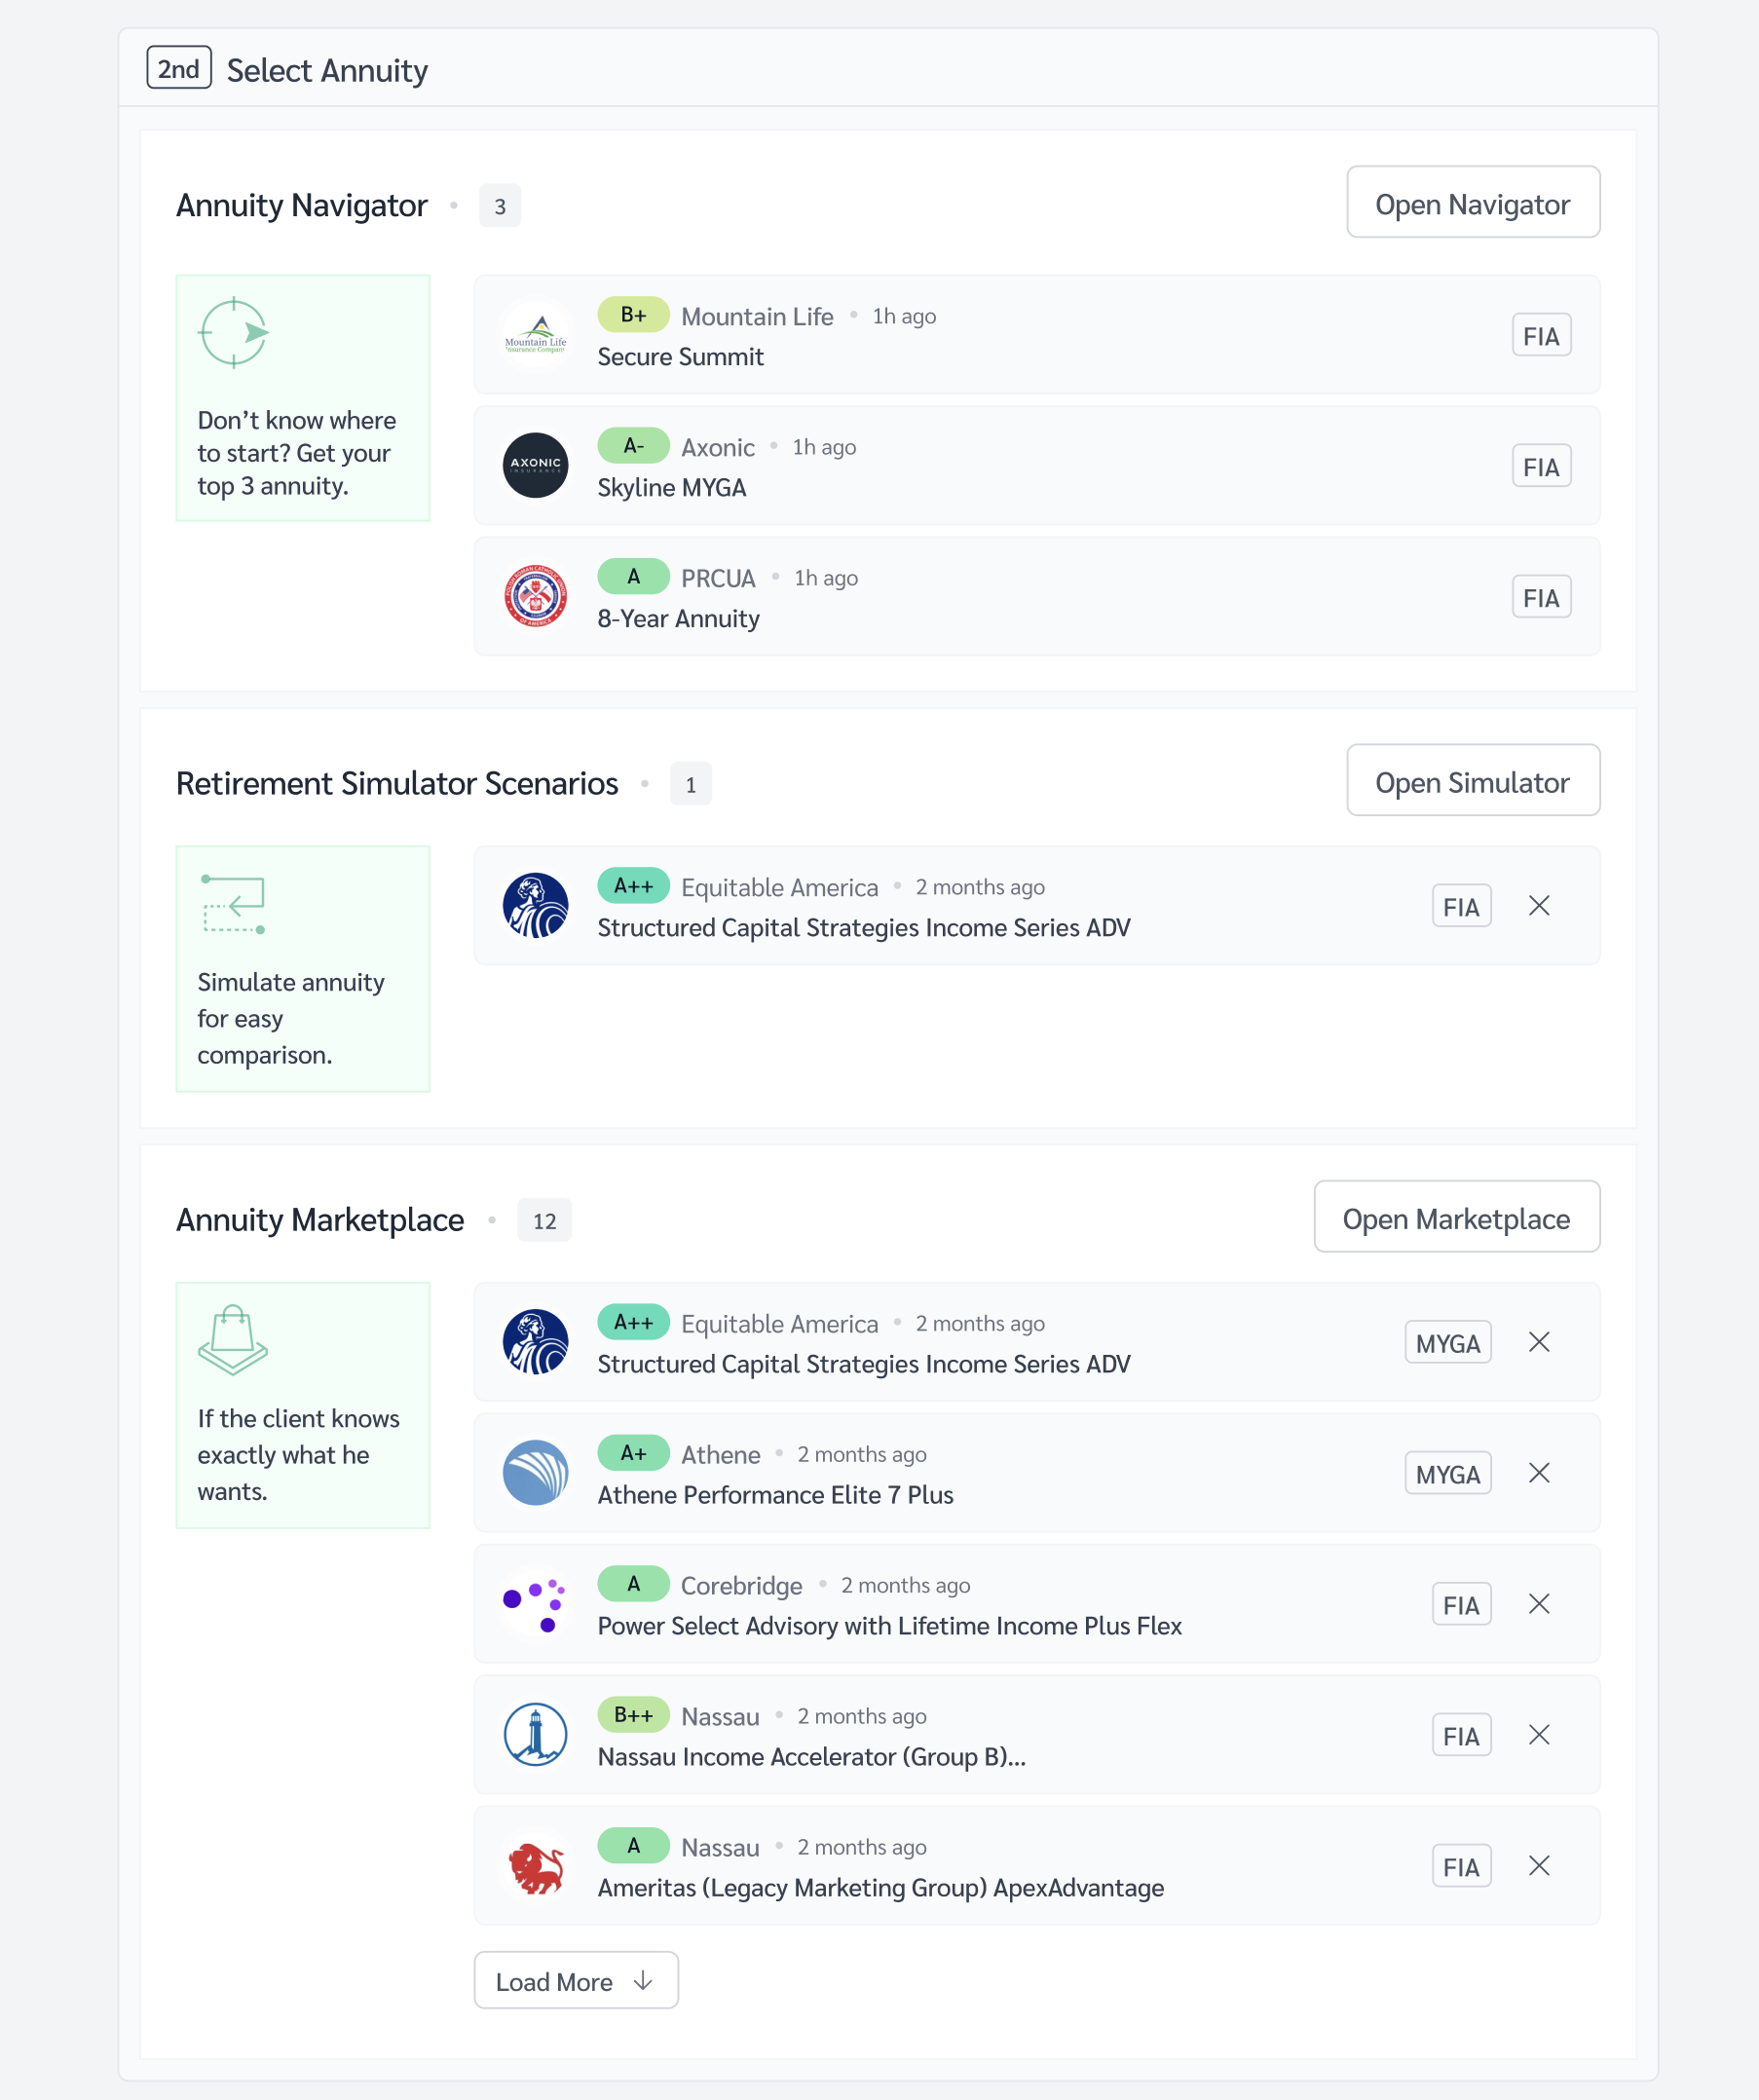This screenshot has height=2100, width=1759.
Task: Click the FIA tag on 8-Year Annuity
Action: coord(1541,598)
